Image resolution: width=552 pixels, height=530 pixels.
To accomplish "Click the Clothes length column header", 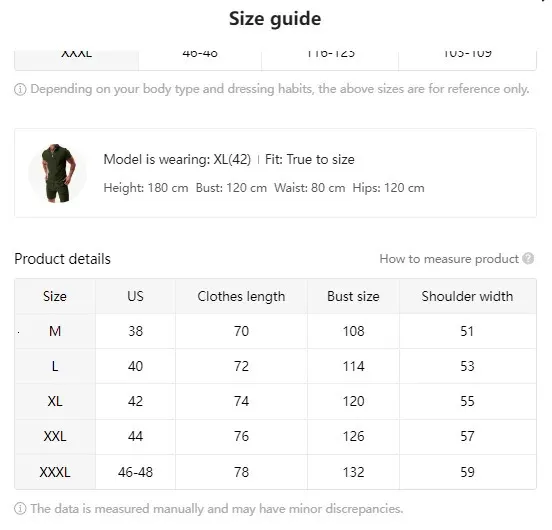I will pos(241,296).
